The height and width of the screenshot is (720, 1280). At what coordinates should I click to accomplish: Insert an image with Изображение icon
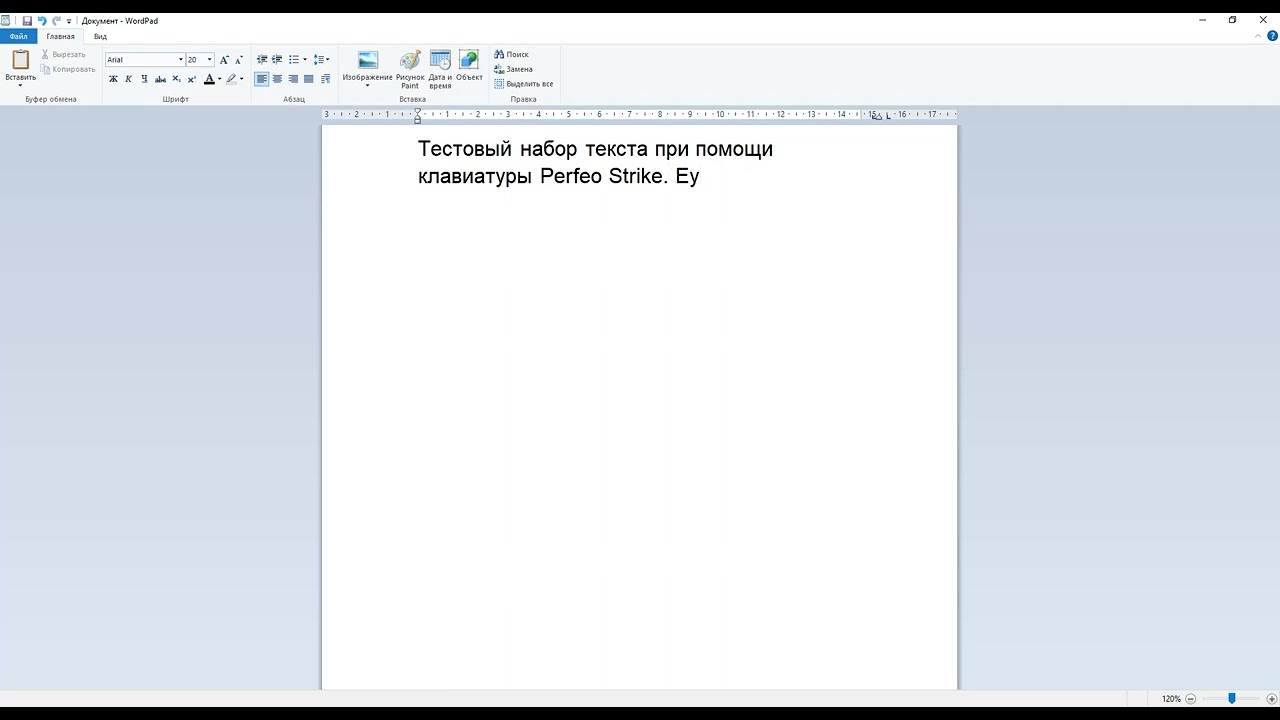point(368,60)
